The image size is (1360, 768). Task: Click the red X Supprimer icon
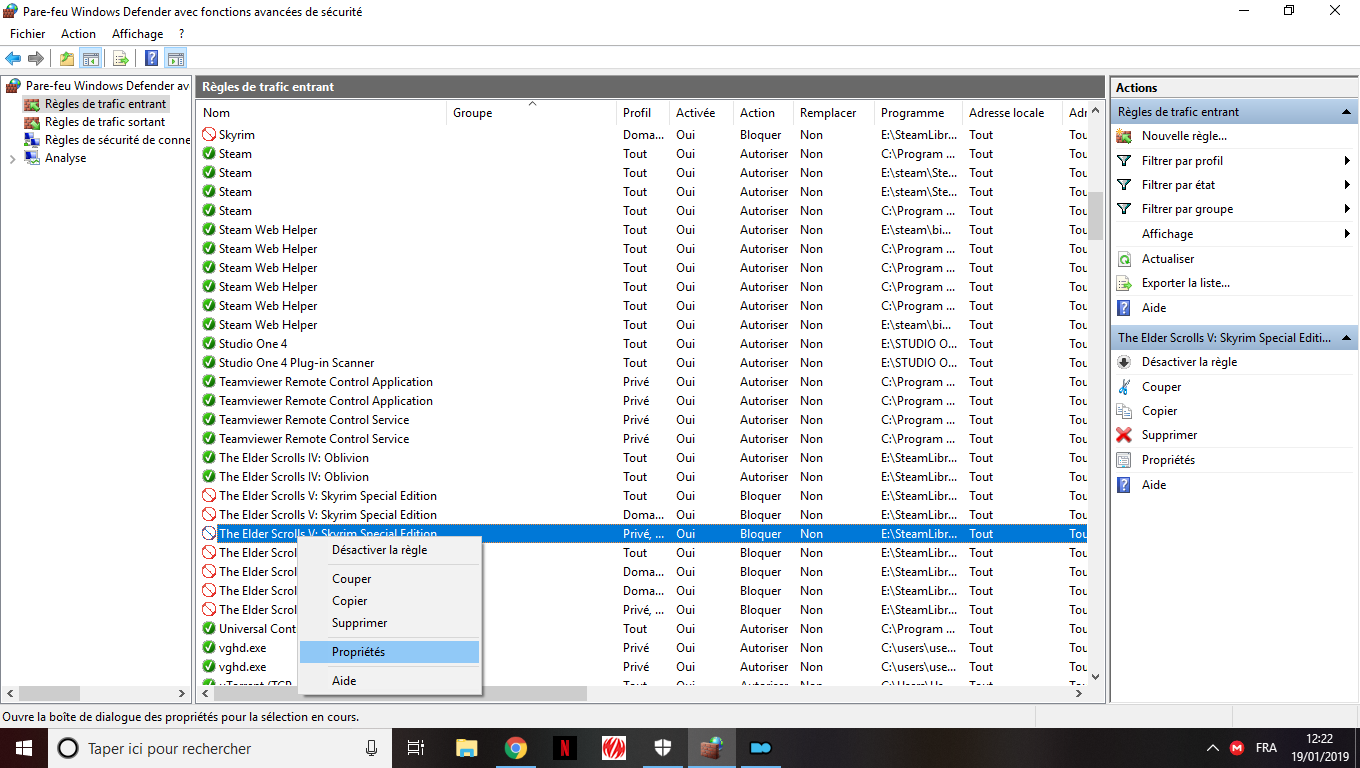[1124, 435]
